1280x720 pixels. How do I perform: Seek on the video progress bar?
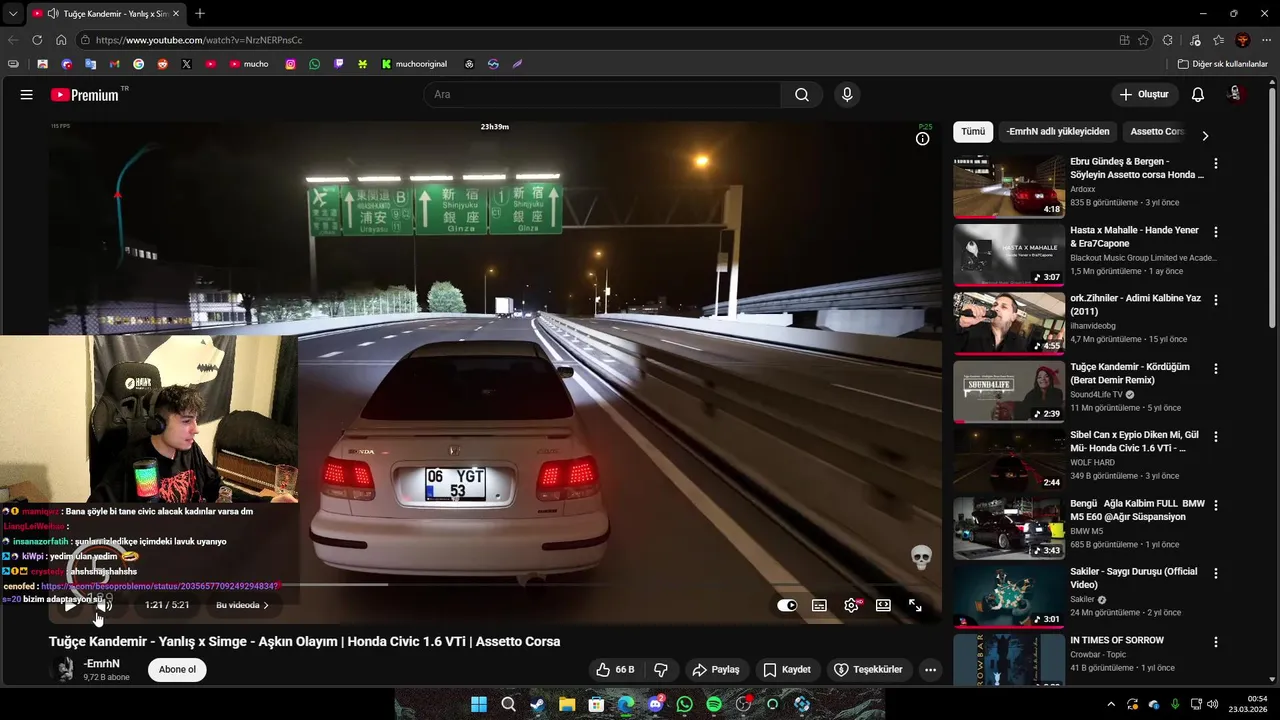(x=495, y=584)
